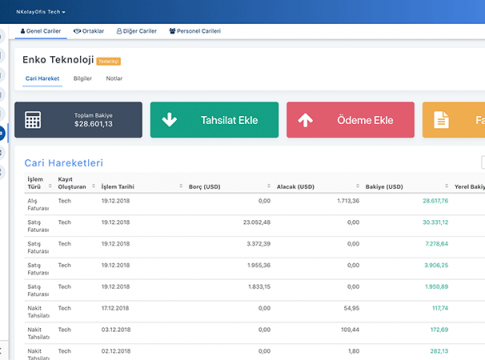Click the Borç amount 1.833,15
The image size is (485, 360).
click(259, 287)
